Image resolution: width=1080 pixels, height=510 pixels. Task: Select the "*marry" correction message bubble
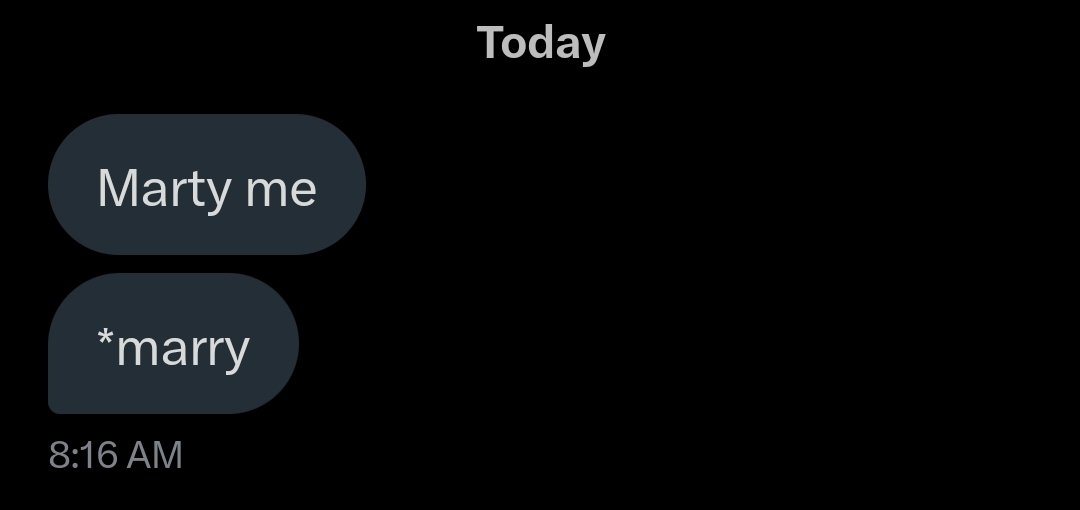tap(173, 343)
